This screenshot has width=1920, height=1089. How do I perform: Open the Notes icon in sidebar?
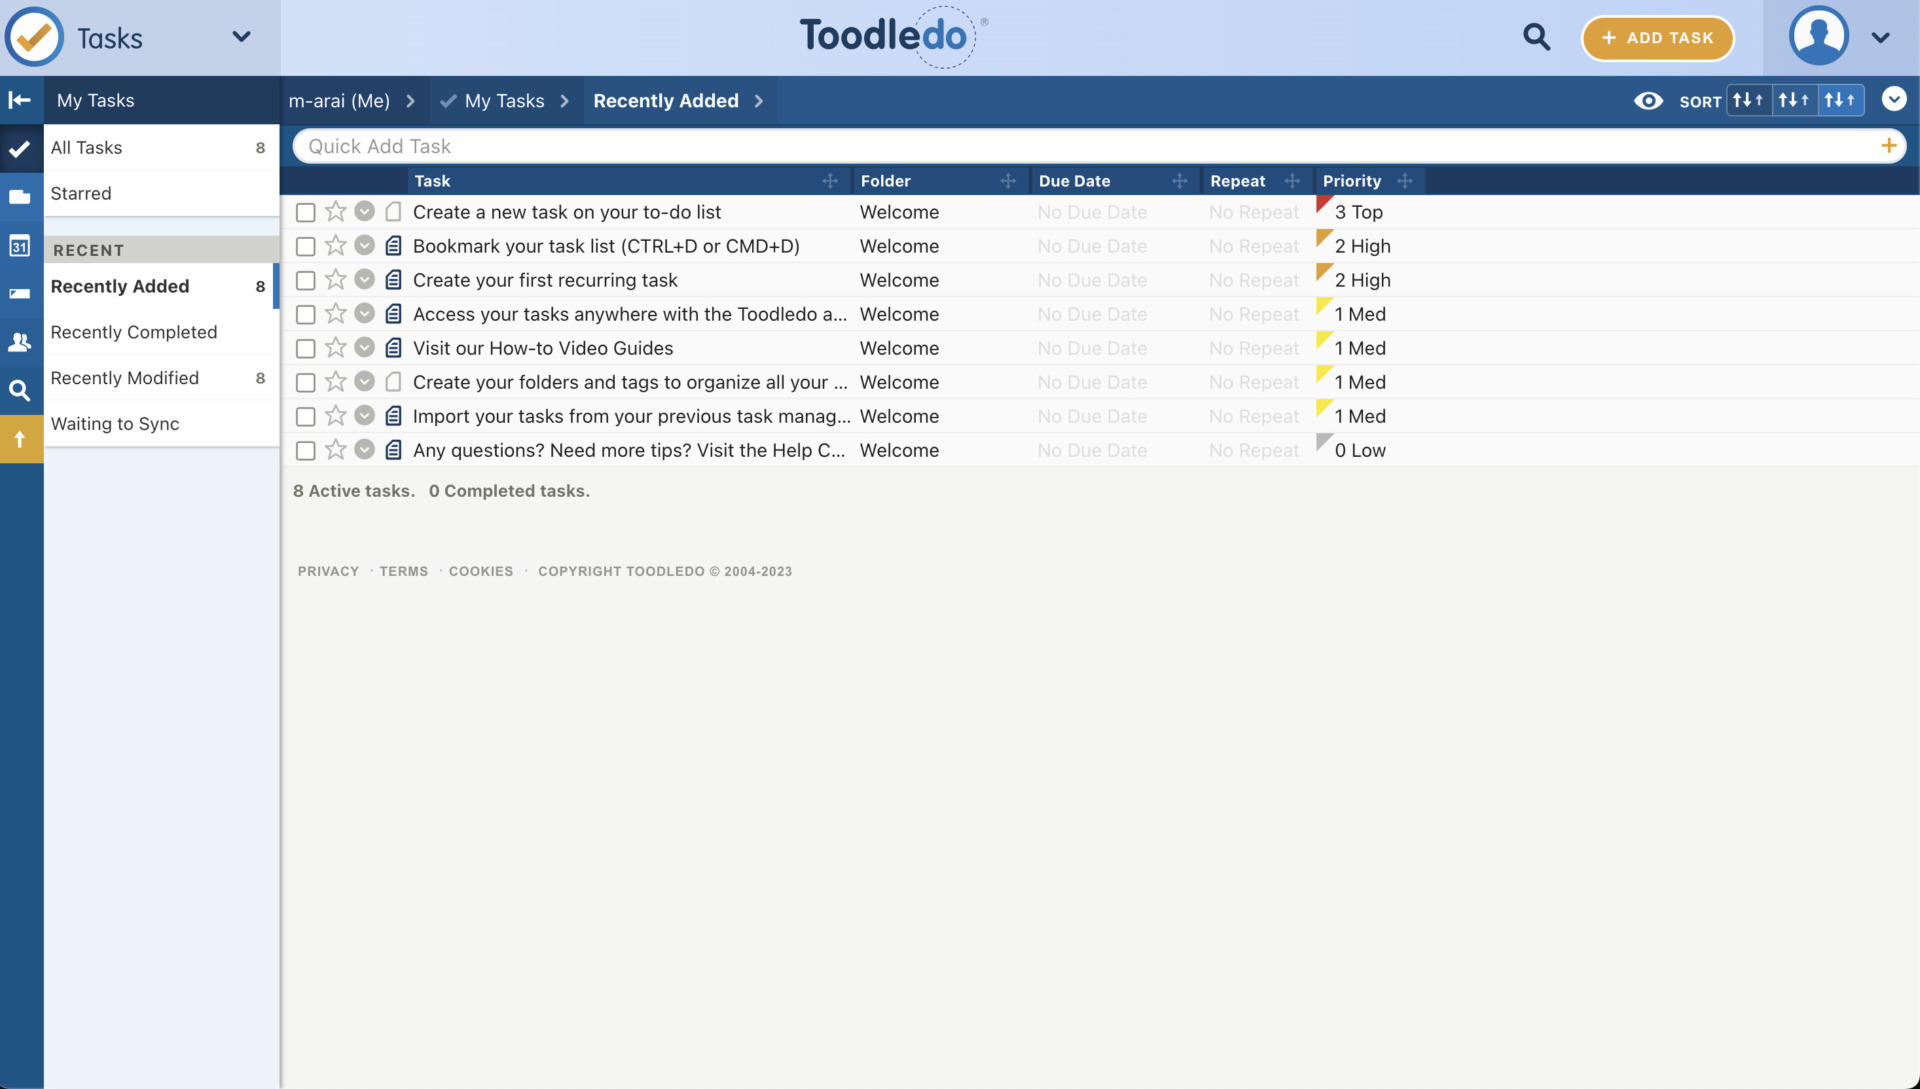21,293
